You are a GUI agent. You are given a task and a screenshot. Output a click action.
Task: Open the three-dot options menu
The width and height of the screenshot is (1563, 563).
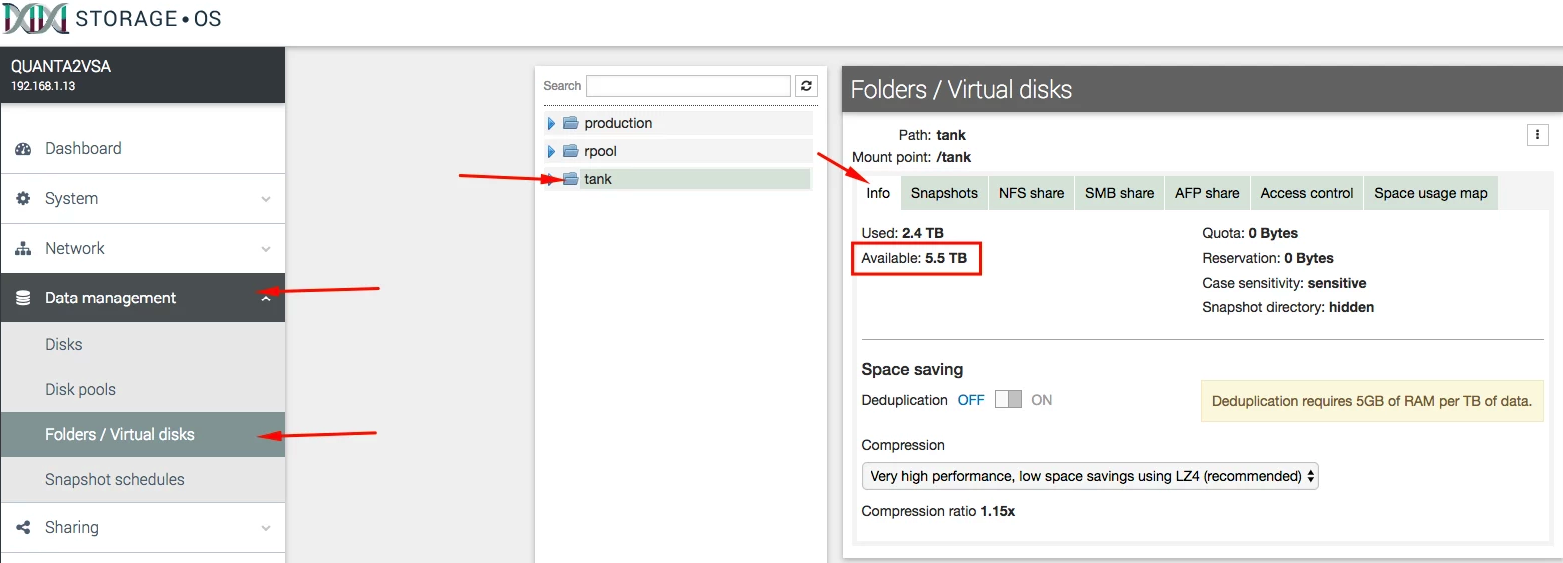(1537, 134)
